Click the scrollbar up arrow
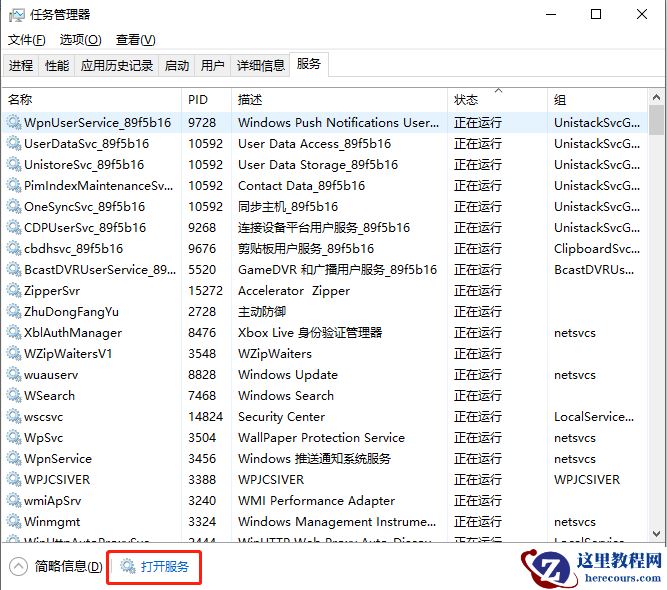Screen dimensions: 667x590 pyautogui.click(x=656, y=97)
